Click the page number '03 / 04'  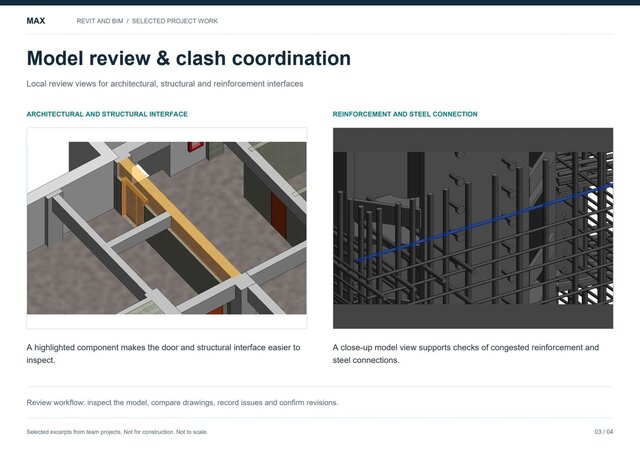(604, 432)
